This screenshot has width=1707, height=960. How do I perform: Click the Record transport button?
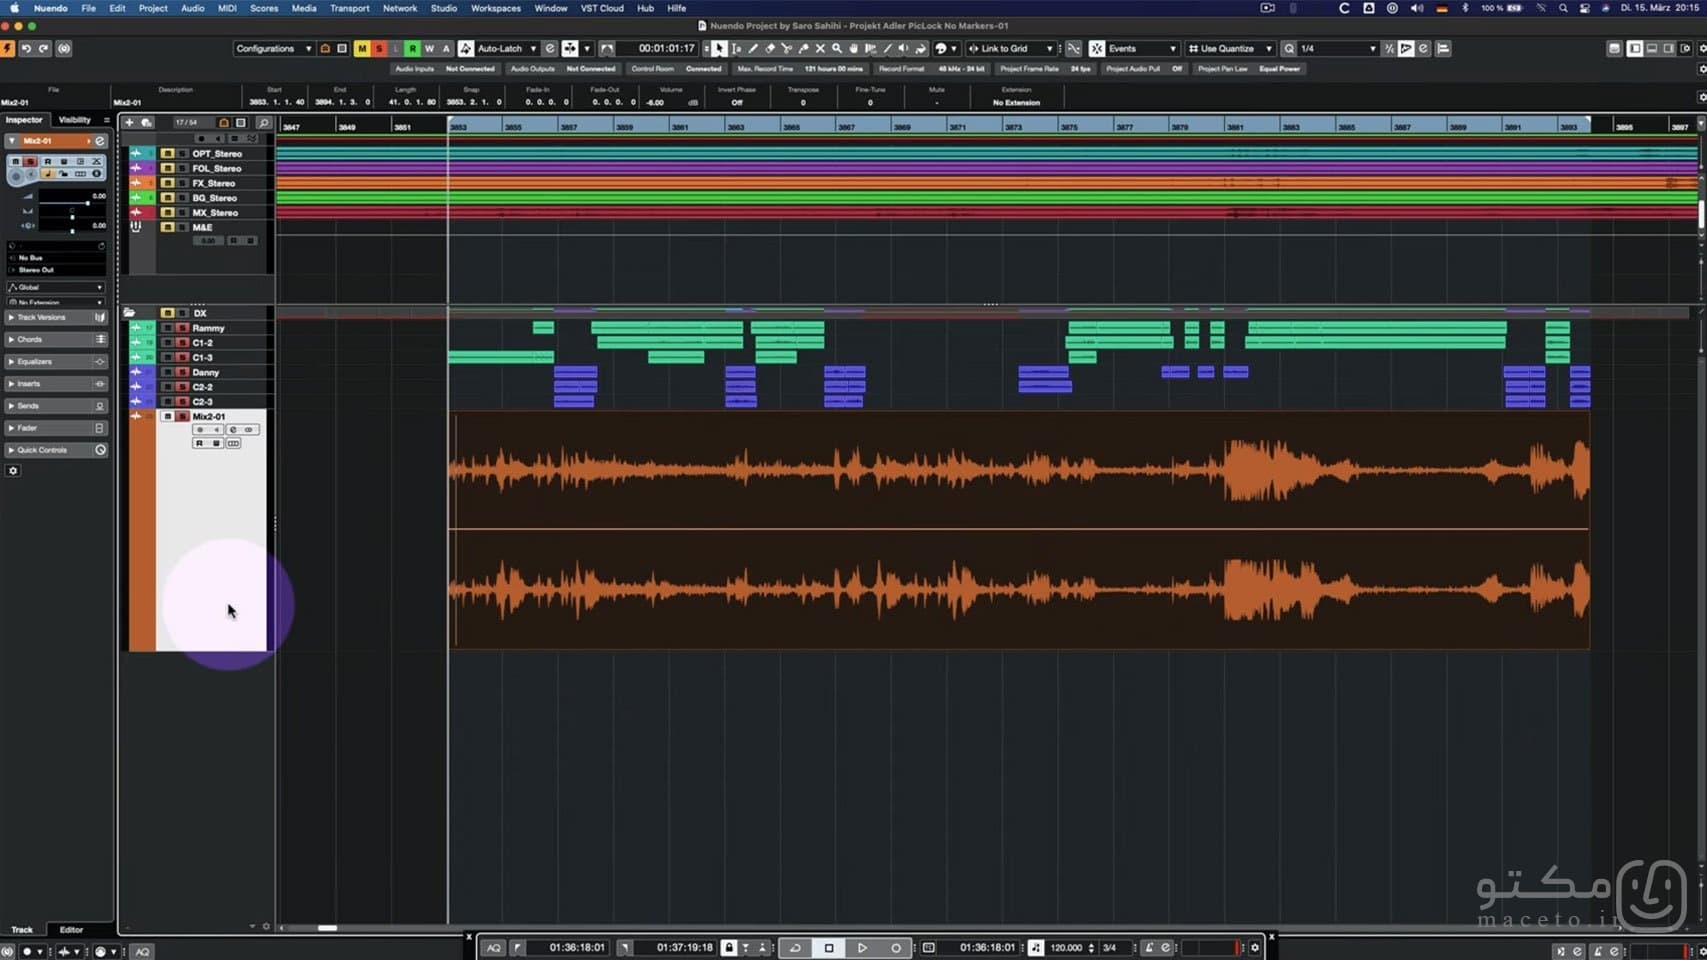click(x=895, y=948)
